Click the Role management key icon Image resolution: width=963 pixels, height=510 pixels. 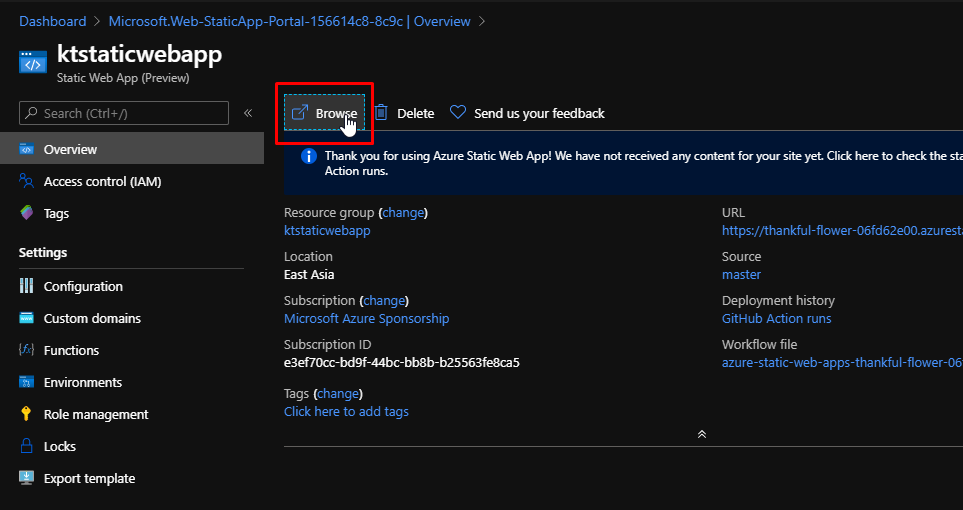click(26, 413)
